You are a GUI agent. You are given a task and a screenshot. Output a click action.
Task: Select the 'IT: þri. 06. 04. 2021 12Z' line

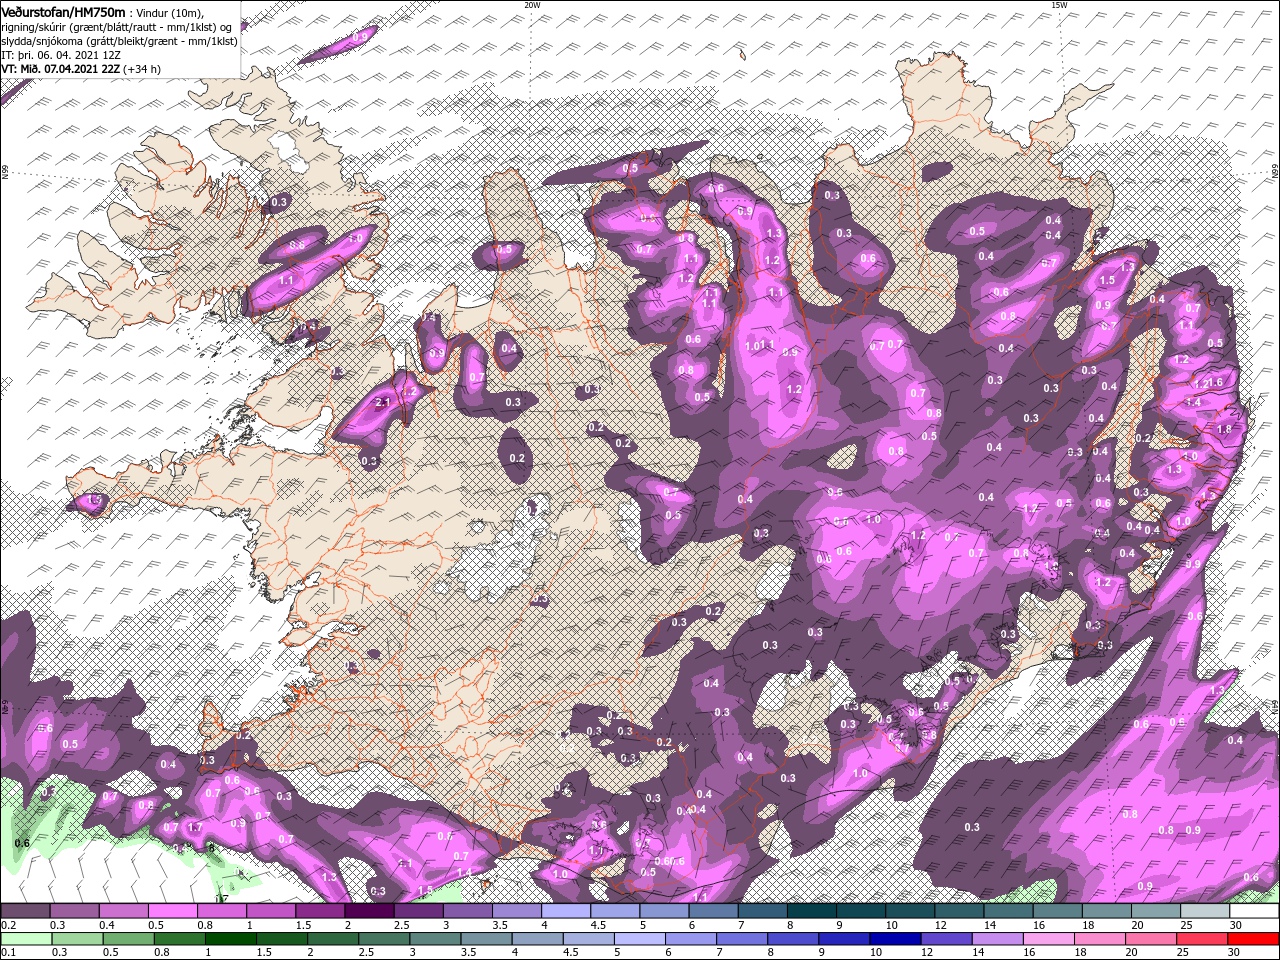pyautogui.click(x=61, y=55)
